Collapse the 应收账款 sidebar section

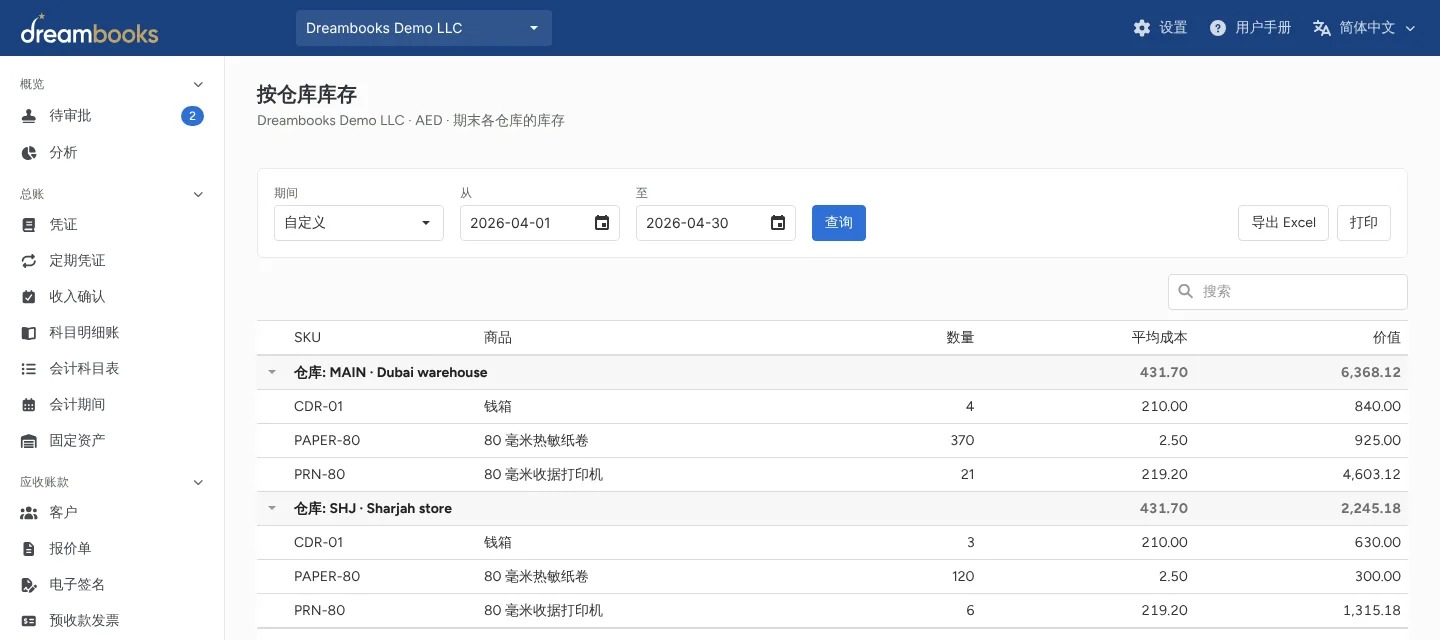coord(198,482)
